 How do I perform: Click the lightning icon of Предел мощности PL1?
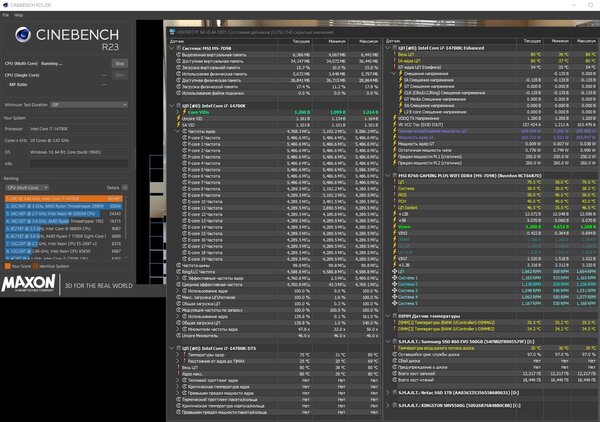395,156
